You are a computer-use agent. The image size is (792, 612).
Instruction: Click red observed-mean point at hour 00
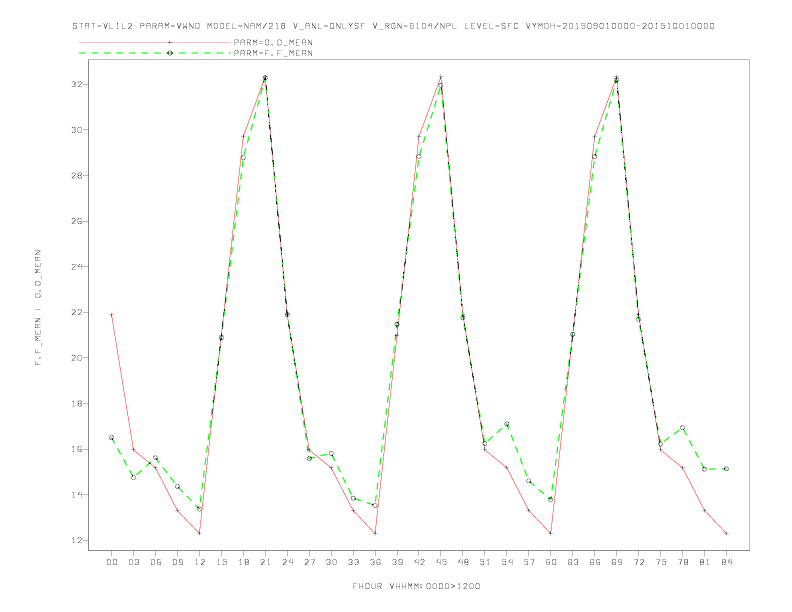click(x=112, y=315)
